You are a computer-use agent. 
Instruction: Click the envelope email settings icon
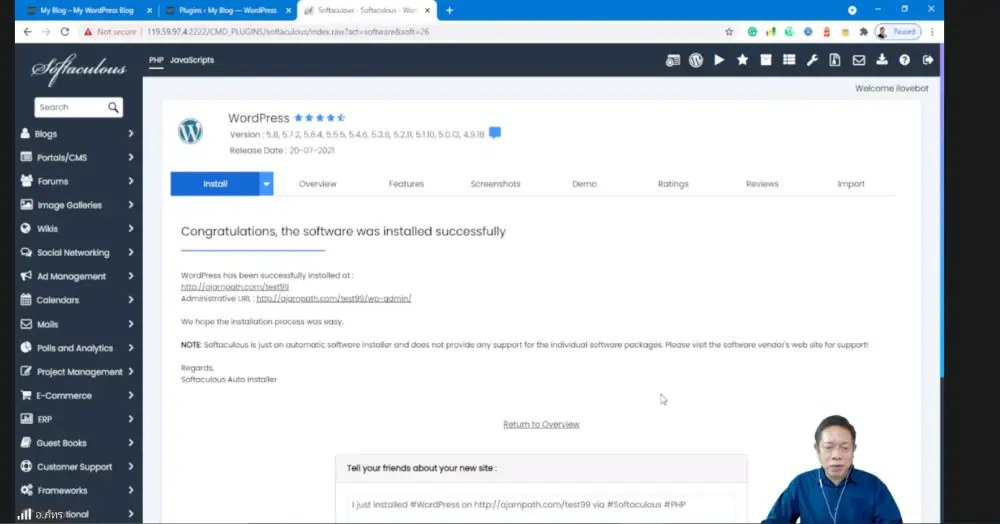[x=858, y=60]
